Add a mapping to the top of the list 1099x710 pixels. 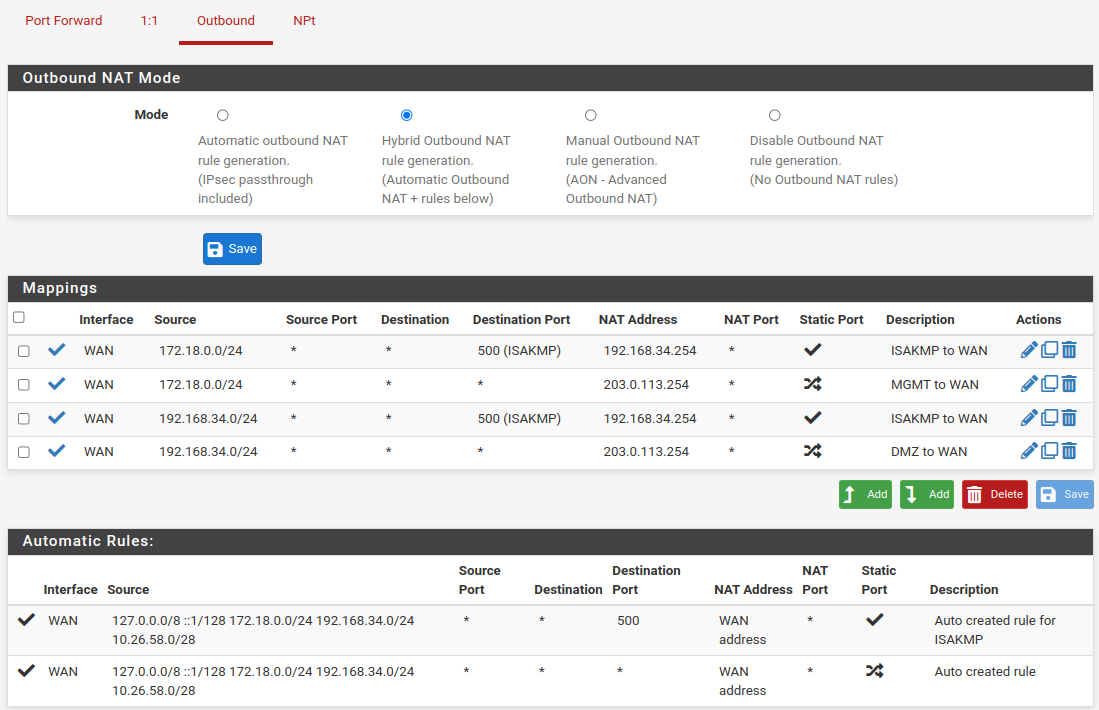tap(865, 494)
